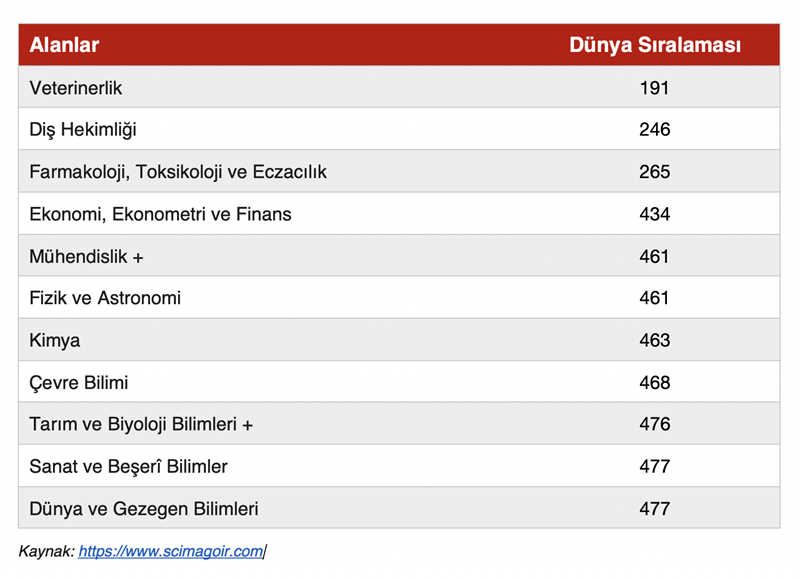The width and height of the screenshot is (800, 579).
Task: Select Dünya ve Gezegen Bilimleri cell
Action: (144, 508)
